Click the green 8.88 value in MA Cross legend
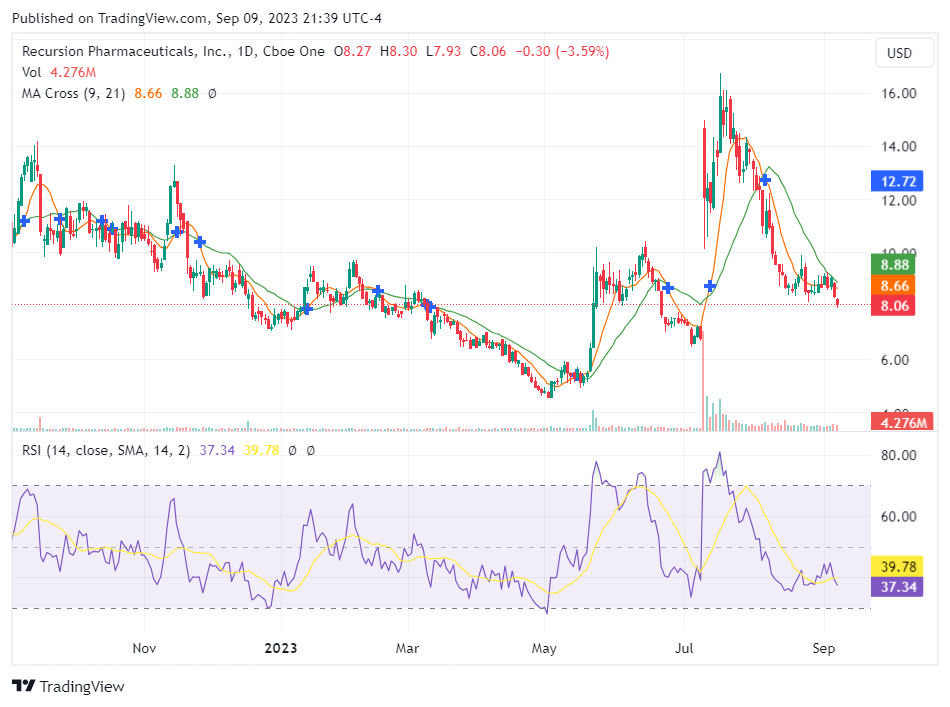950x707 pixels. (185, 93)
